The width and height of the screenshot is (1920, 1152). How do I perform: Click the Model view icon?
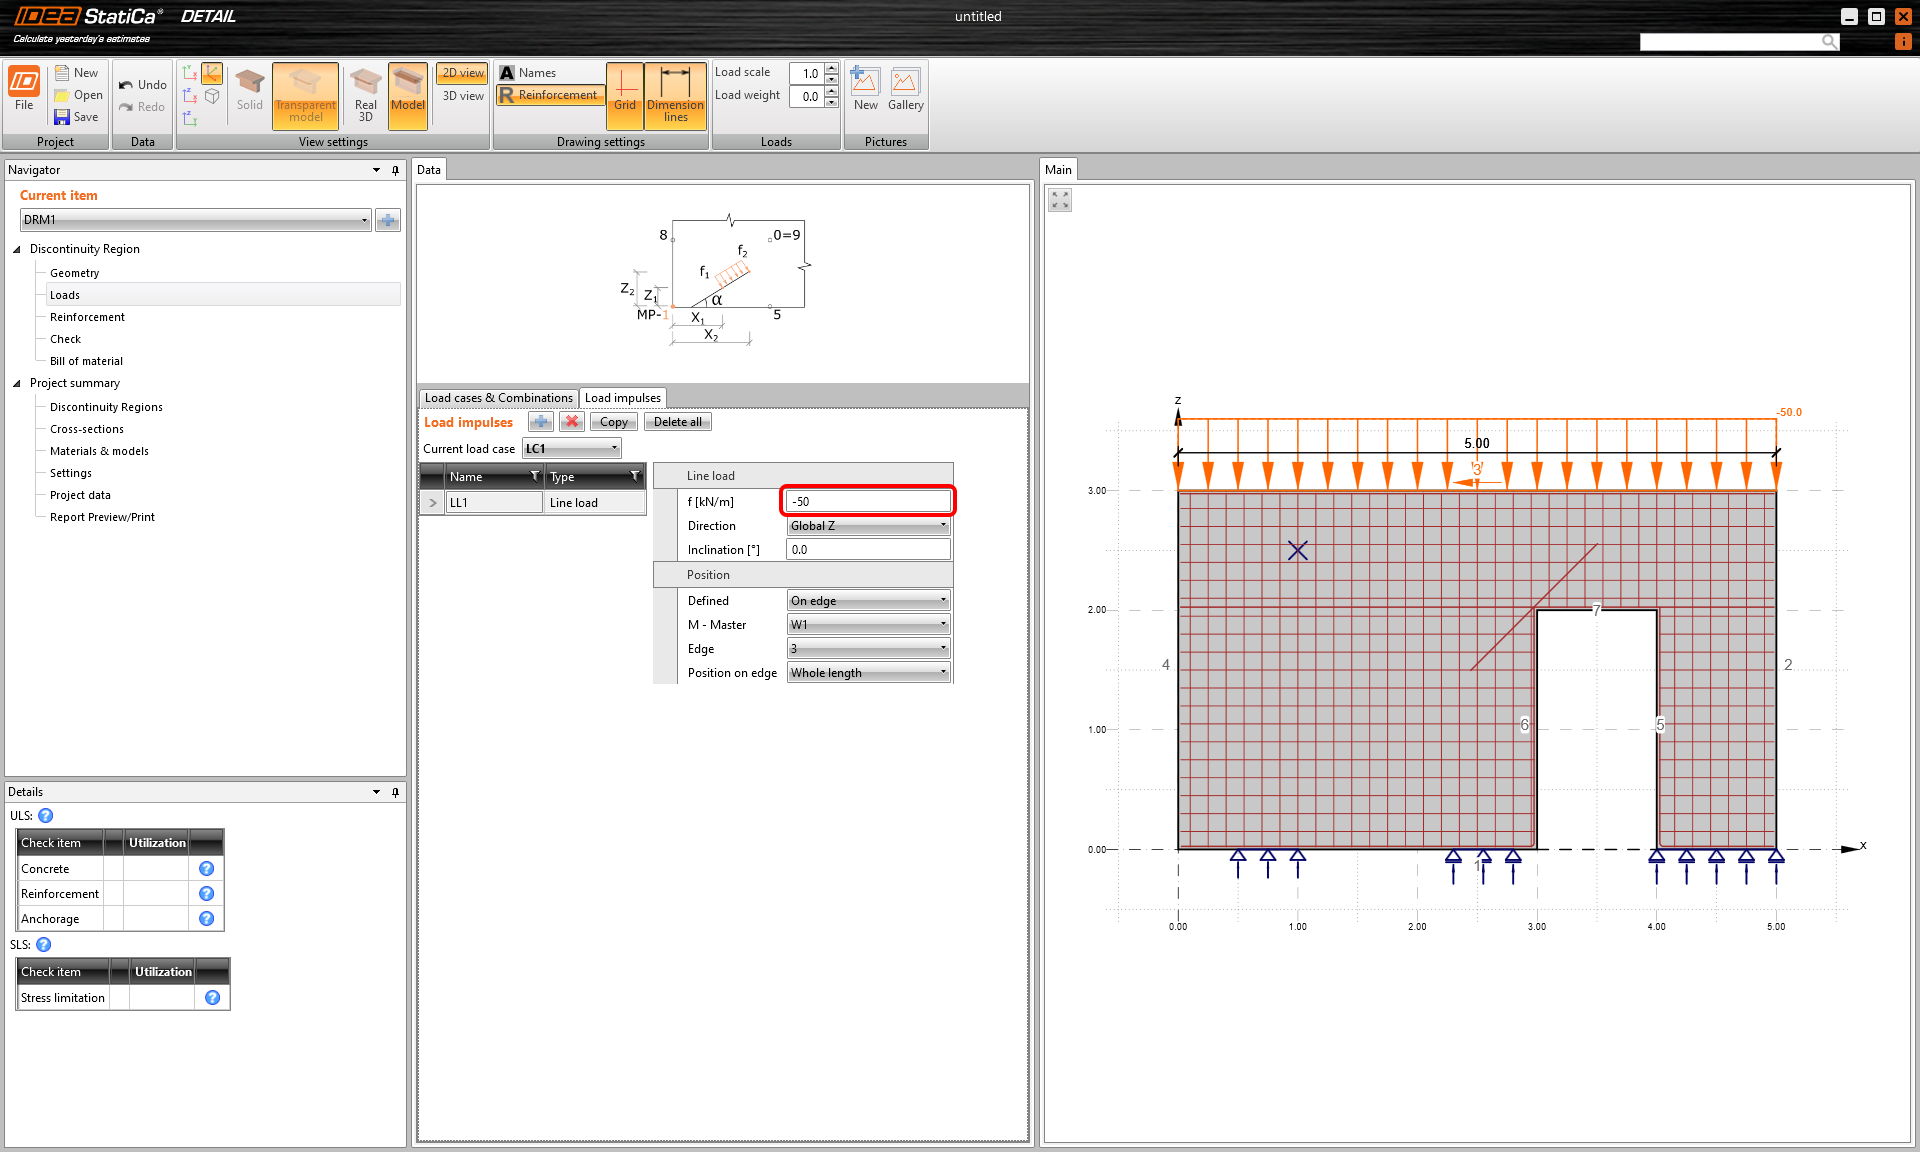tap(407, 95)
